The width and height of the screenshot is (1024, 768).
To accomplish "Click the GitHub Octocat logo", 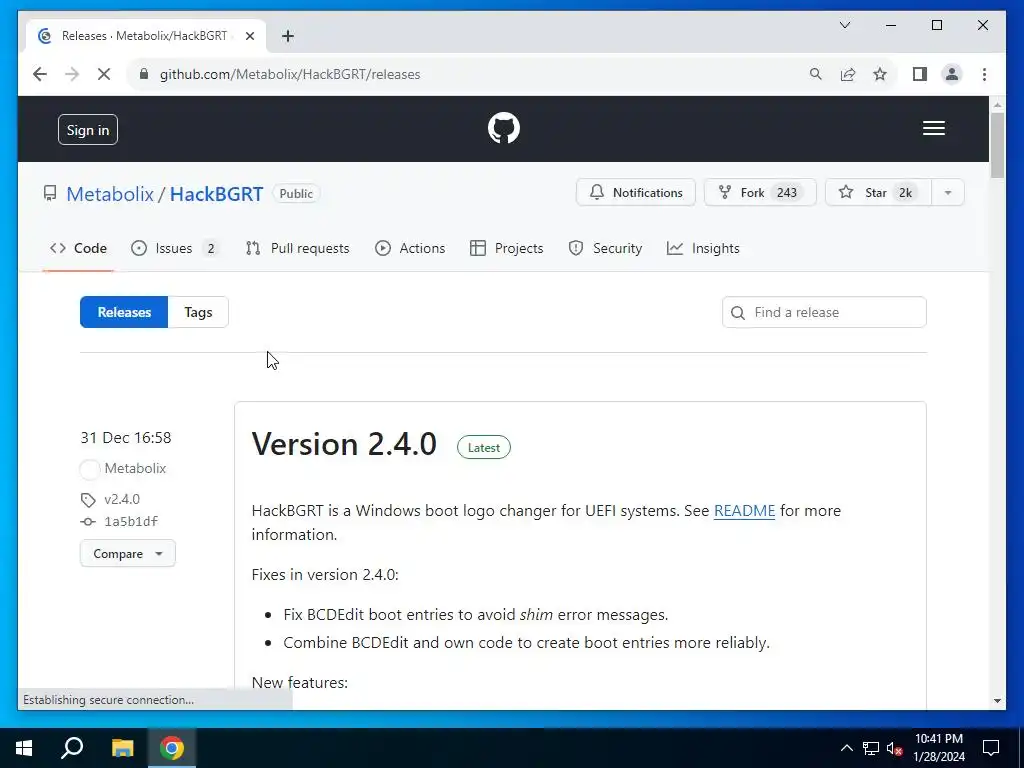I will (504, 128).
